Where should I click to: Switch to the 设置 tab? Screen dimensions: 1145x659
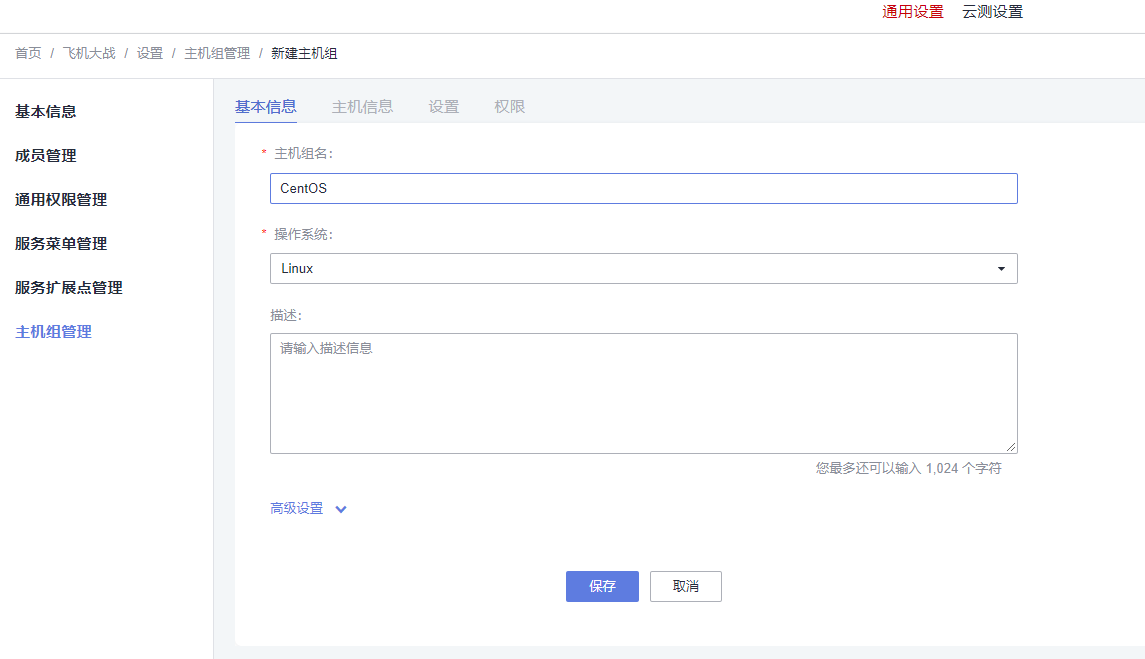tap(443, 107)
